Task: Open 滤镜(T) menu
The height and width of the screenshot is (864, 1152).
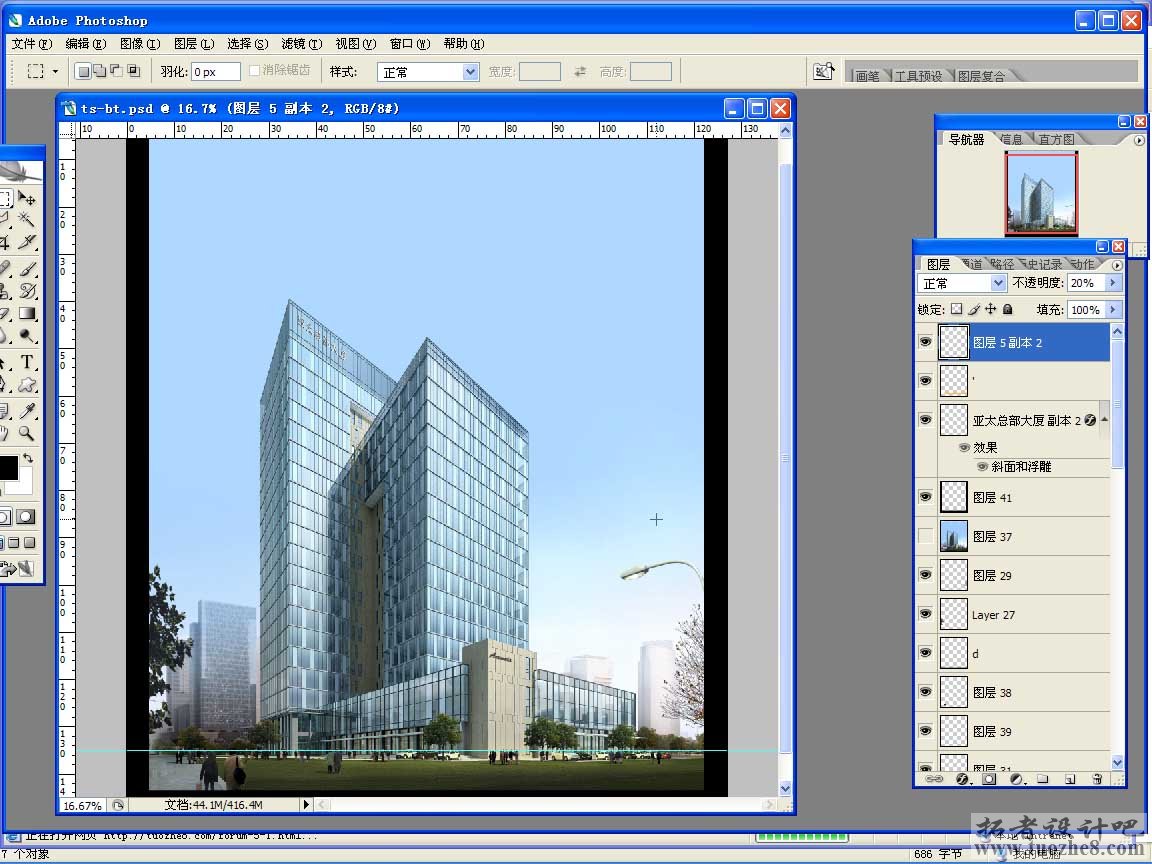Action: (301, 44)
